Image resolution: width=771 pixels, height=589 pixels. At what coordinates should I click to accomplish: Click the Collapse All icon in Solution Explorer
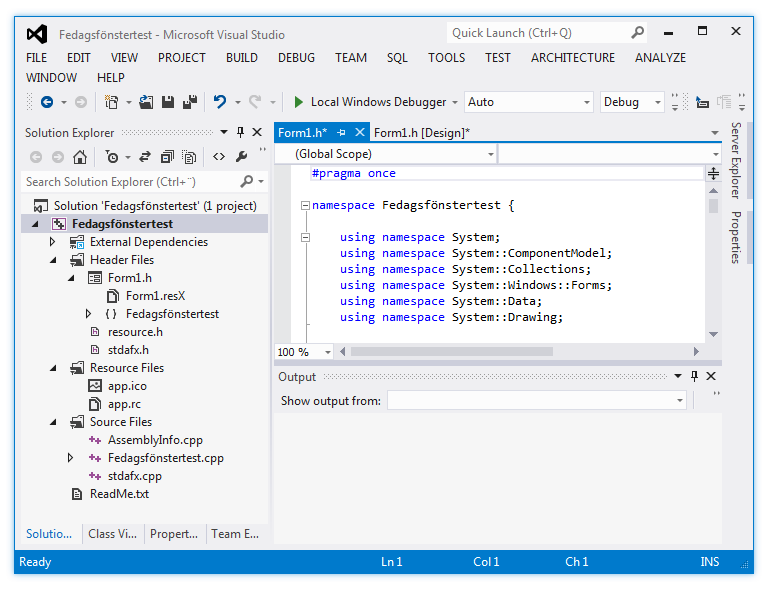[x=167, y=157]
